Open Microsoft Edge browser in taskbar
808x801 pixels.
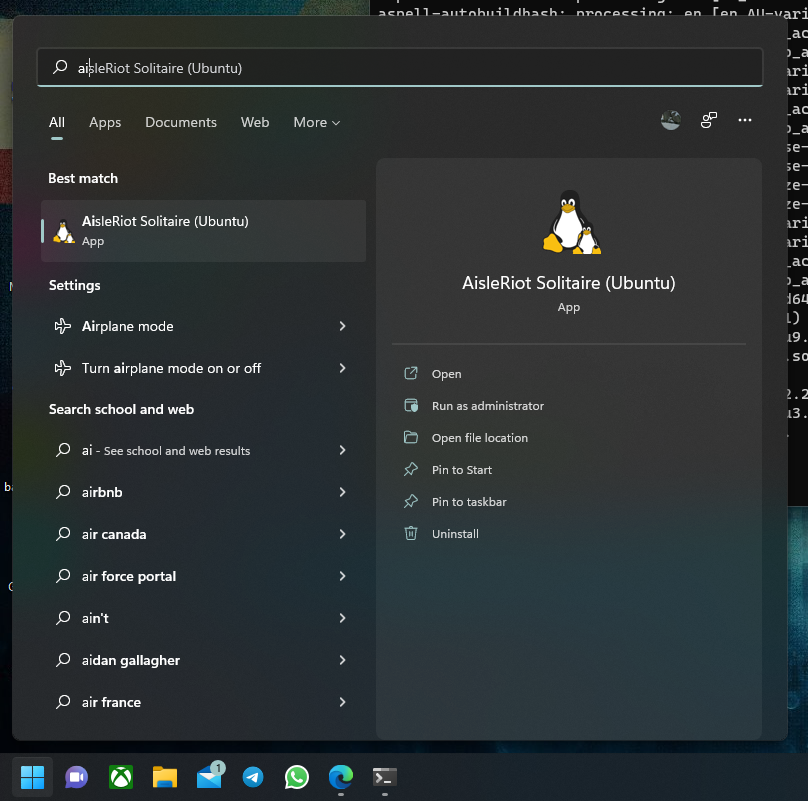click(x=341, y=777)
